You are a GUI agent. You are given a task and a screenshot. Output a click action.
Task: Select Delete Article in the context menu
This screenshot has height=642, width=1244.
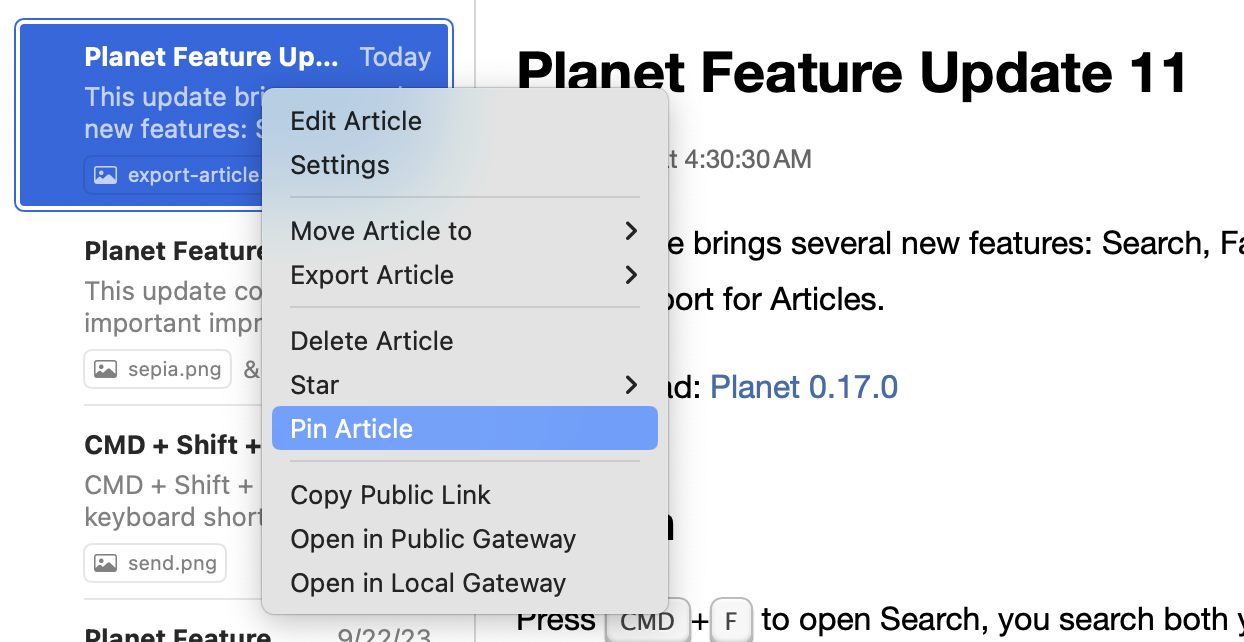[372, 341]
